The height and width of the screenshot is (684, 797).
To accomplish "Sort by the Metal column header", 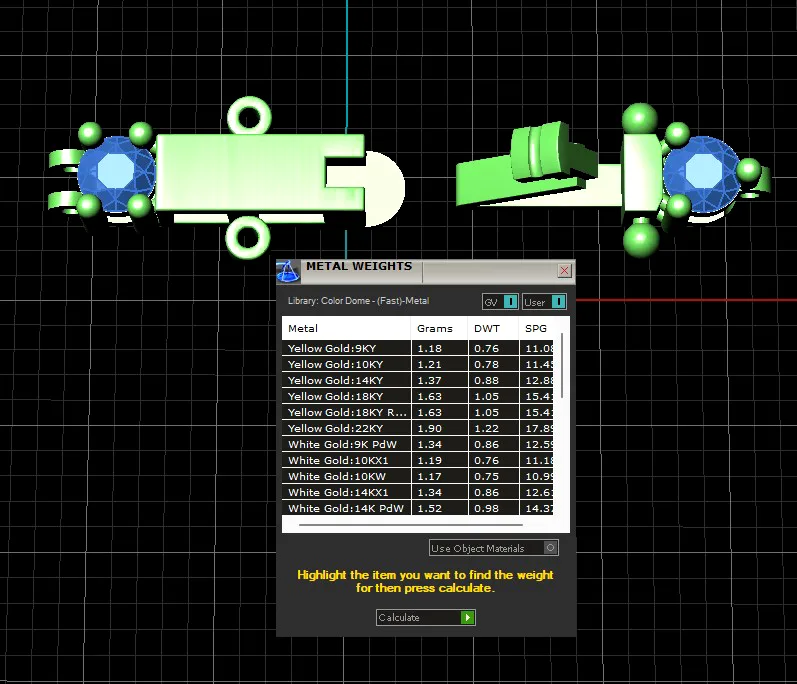I will (x=346, y=328).
